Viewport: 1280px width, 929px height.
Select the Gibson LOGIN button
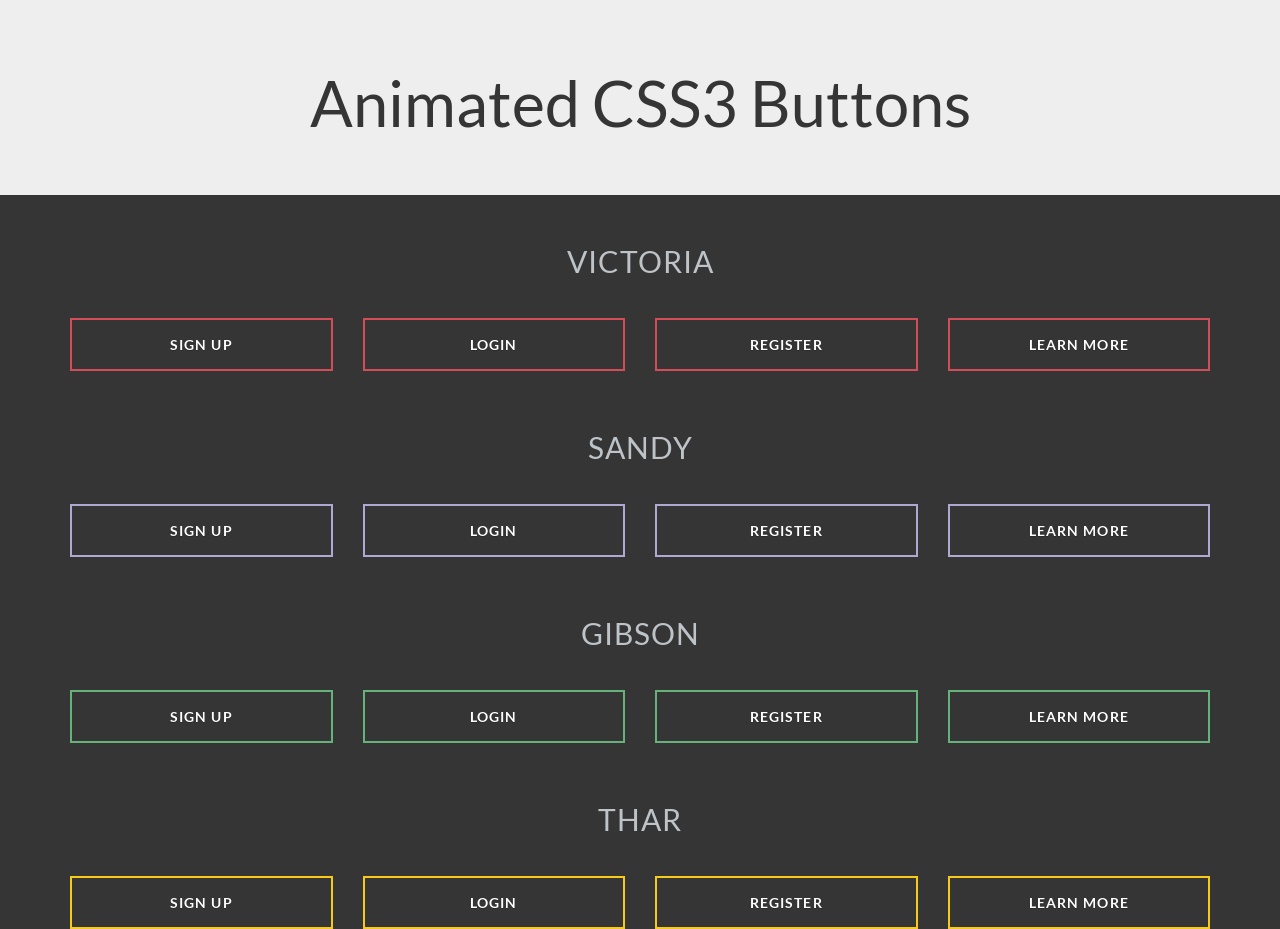pyautogui.click(x=494, y=716)
